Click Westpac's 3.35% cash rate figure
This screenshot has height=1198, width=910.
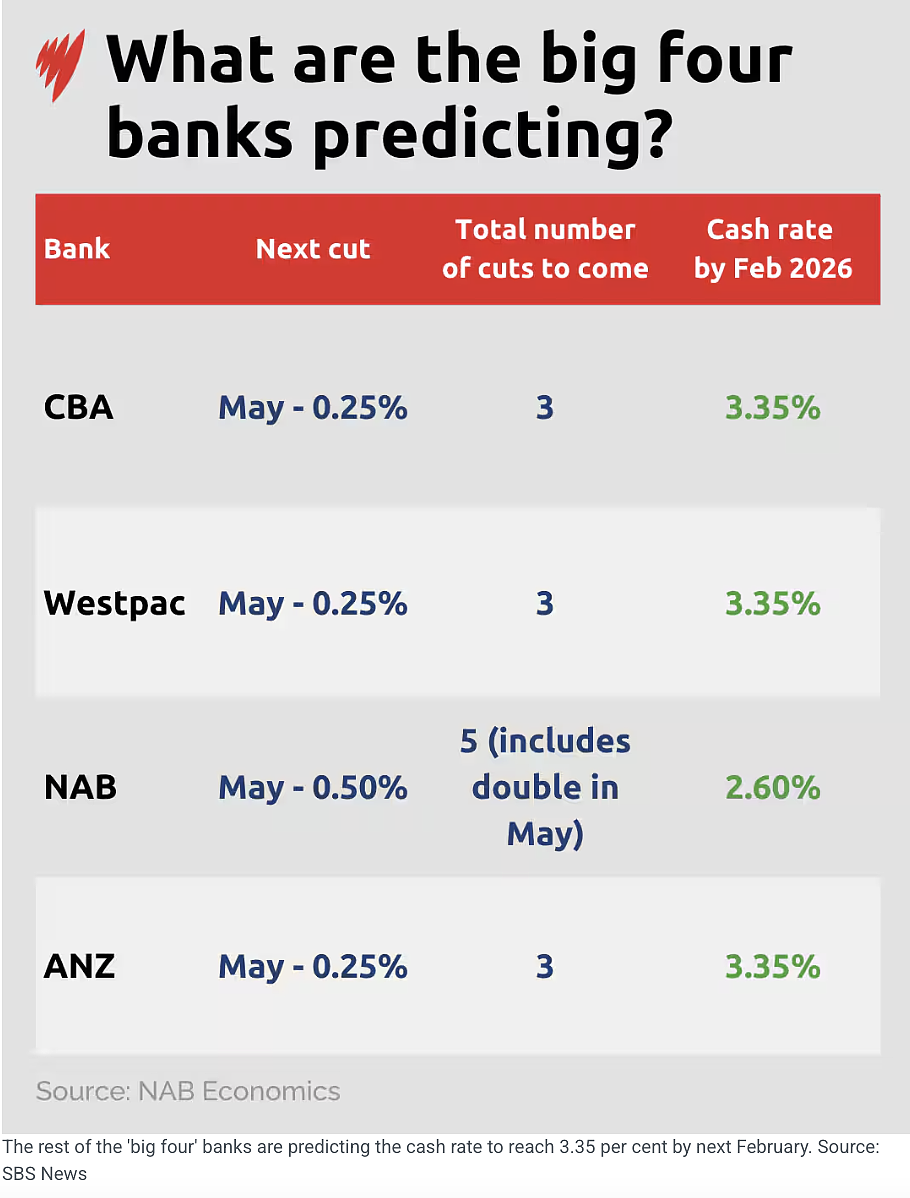coord(772,604)
